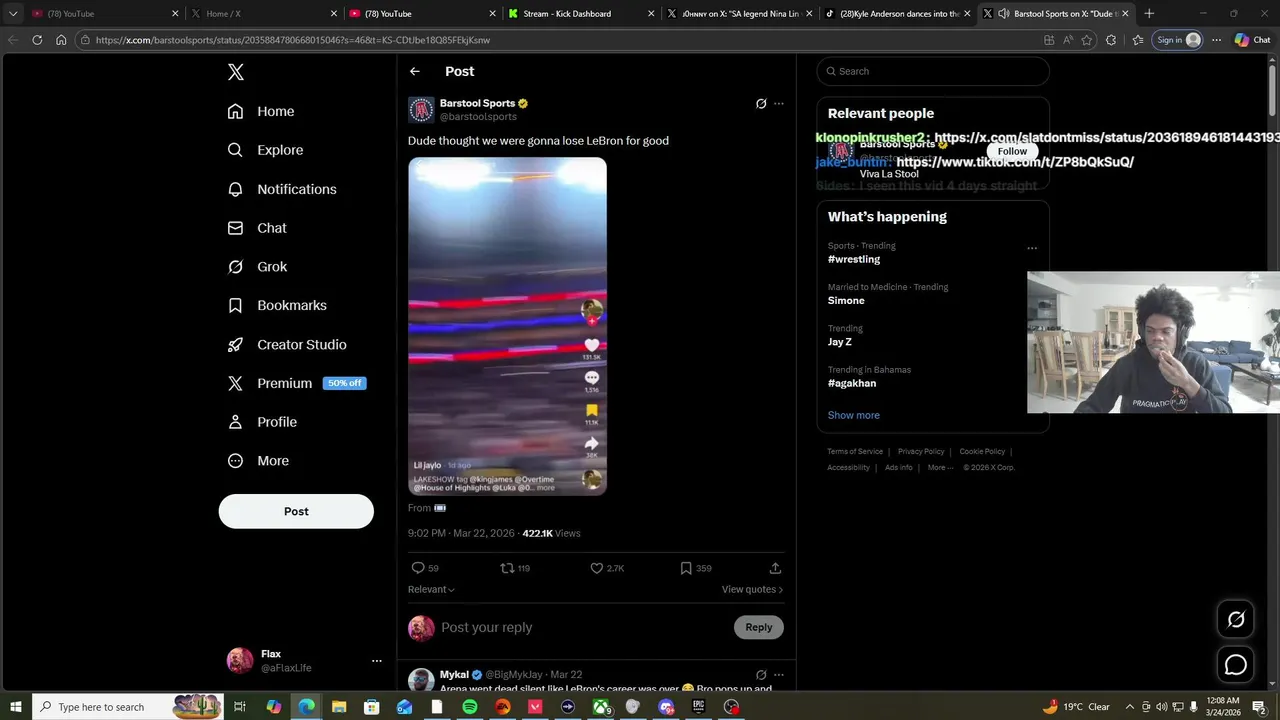Open floating Grok button at bottom right
Image resolution: width=1280 pixels, height=720 pixels.
point(1236,619)
